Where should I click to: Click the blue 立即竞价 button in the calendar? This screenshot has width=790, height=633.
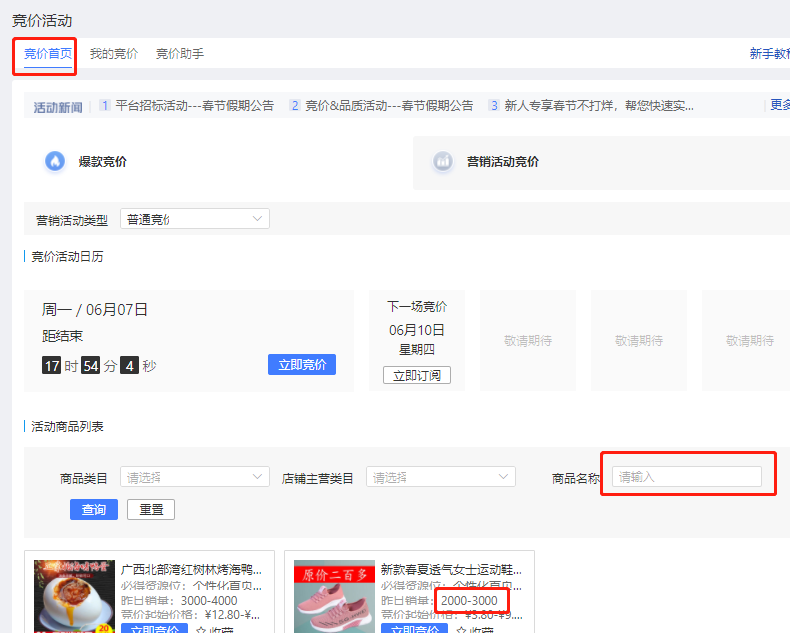pyautogui.click(x=301, y=365)
